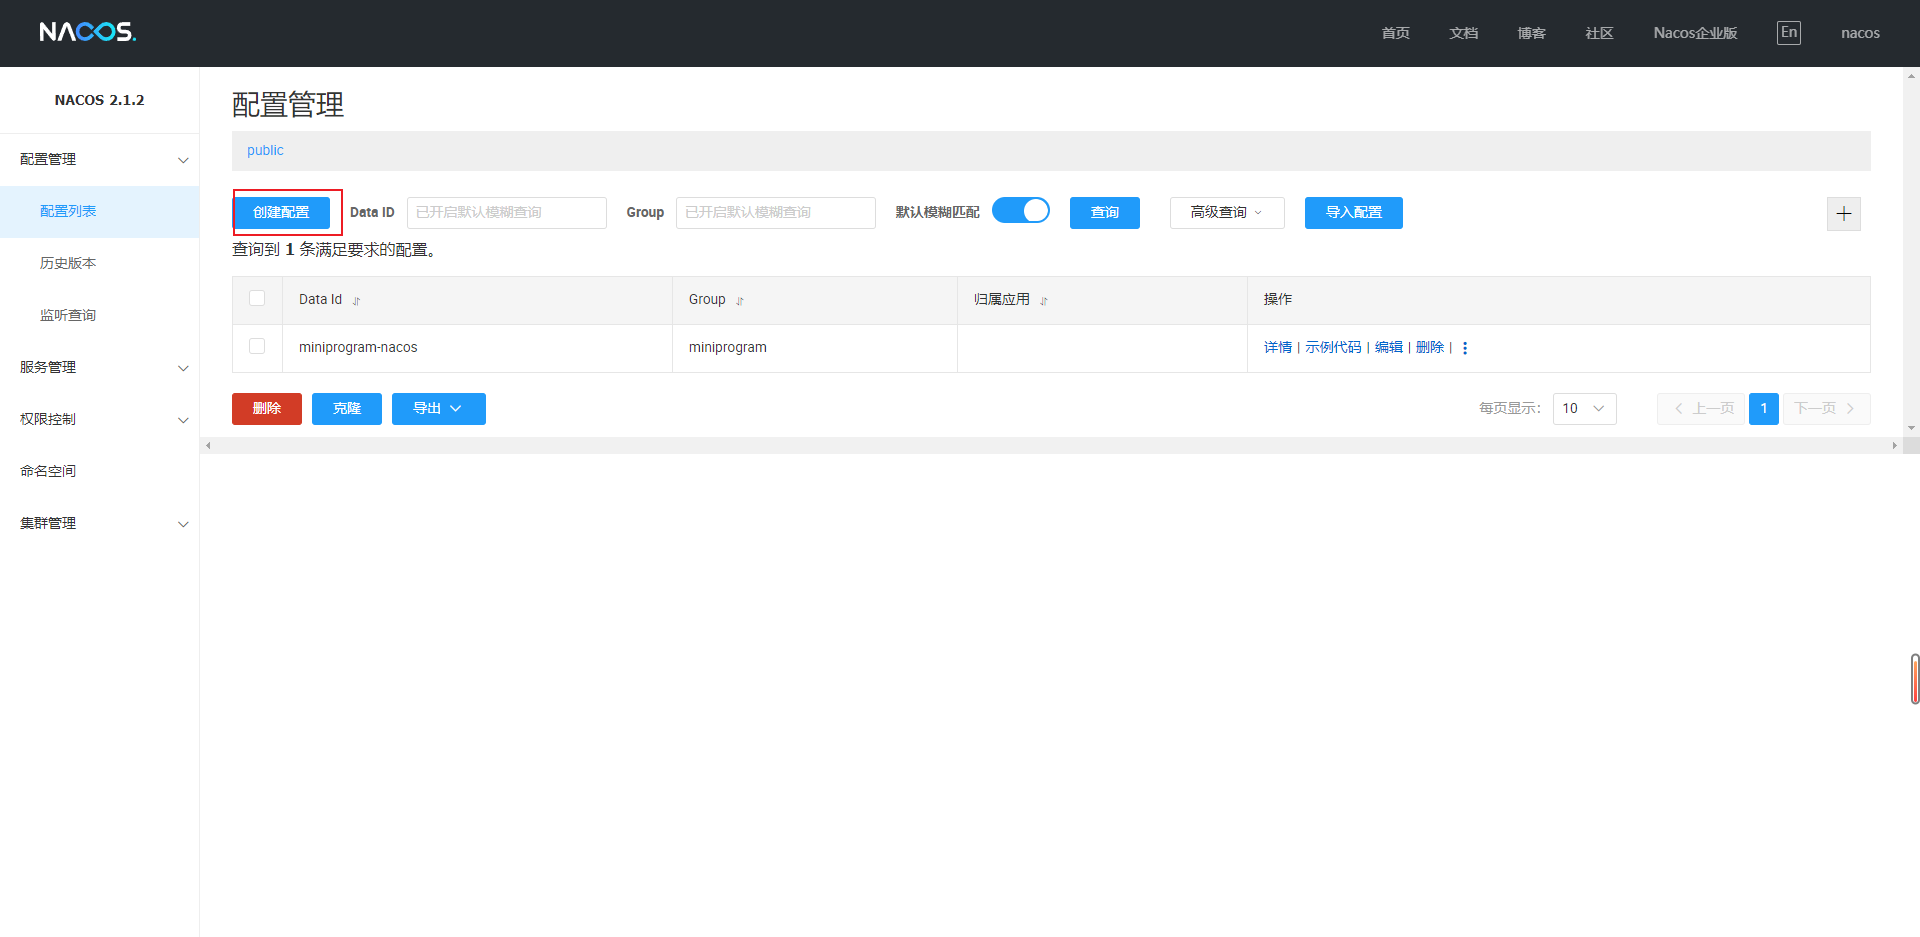
Task: Open the page size dropdown showing 10
Action: [1584, 408]
